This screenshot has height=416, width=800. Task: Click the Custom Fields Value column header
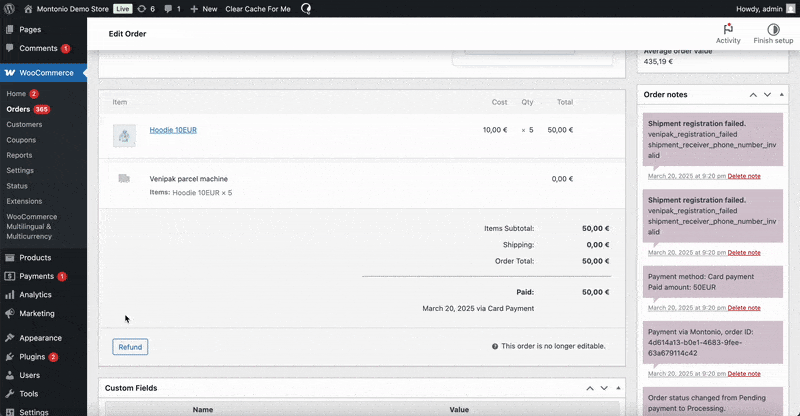(459, 410)
